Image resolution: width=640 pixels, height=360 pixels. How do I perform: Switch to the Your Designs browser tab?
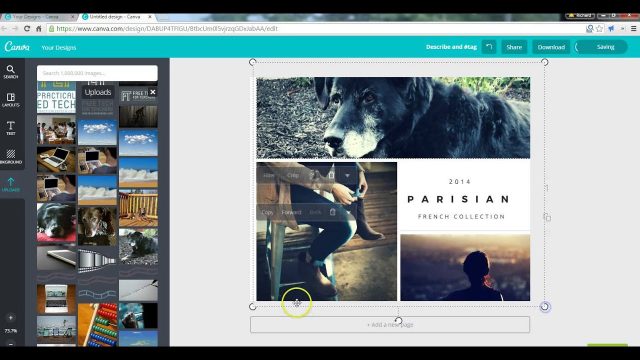[x=39, y=17]
